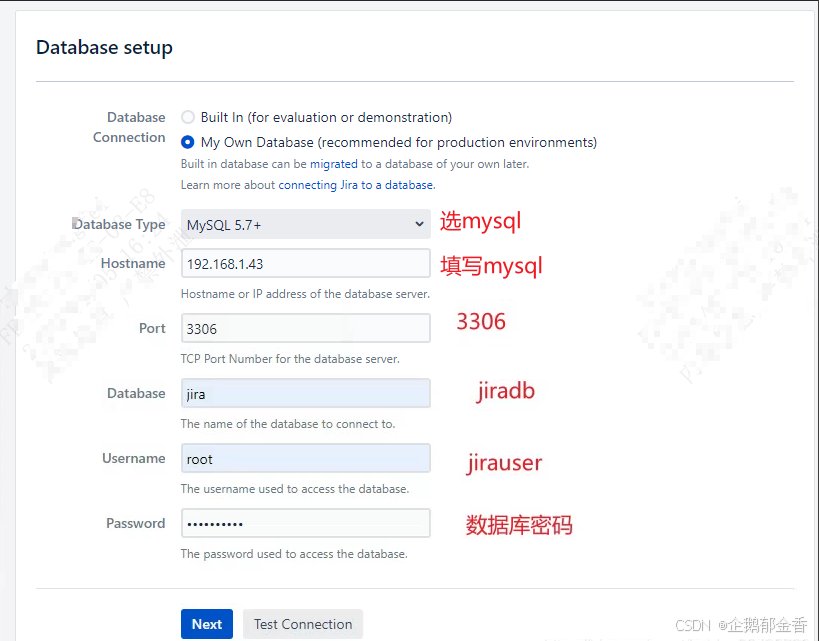Viewport: 819px width, 641px height.
Task: Click 'Hostname or IP address' help text
Action: [x=305, y=294]
